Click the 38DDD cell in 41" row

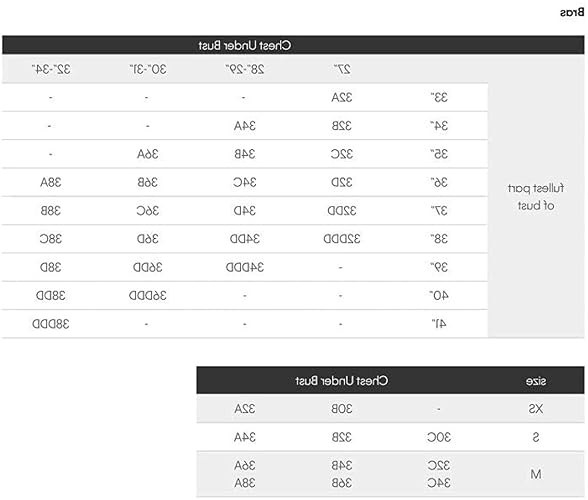pyautogui.click(x=51, y=324)
